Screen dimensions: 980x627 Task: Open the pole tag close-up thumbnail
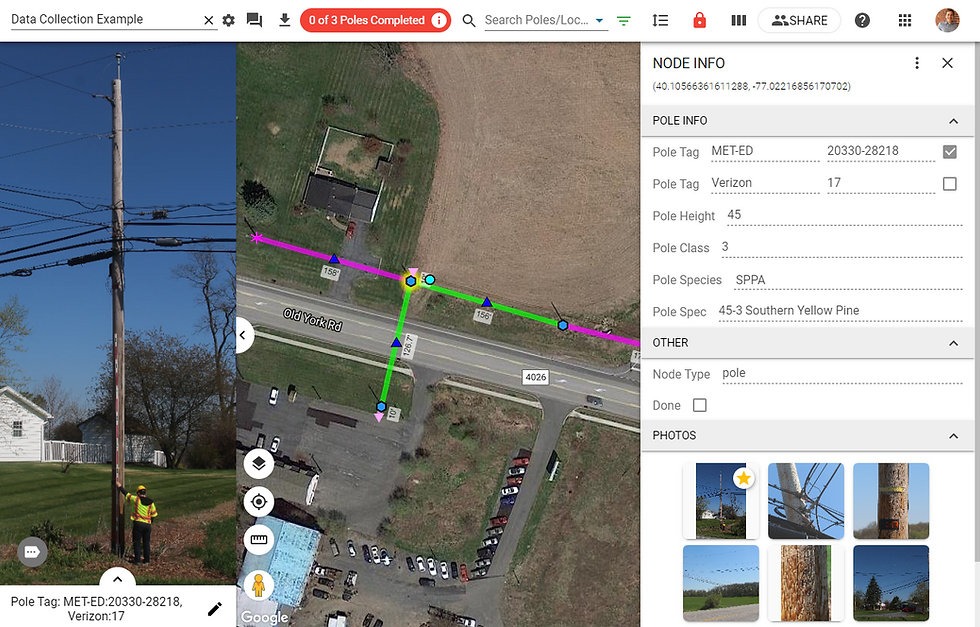coord(891,501)
